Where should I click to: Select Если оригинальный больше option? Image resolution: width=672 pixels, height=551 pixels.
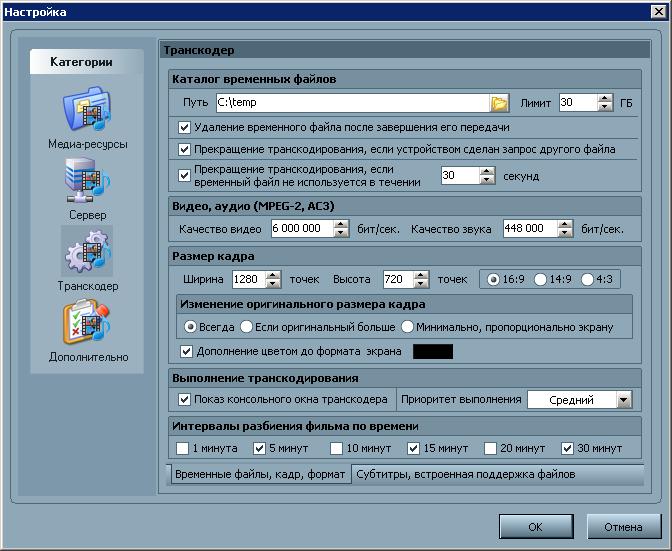246,327
